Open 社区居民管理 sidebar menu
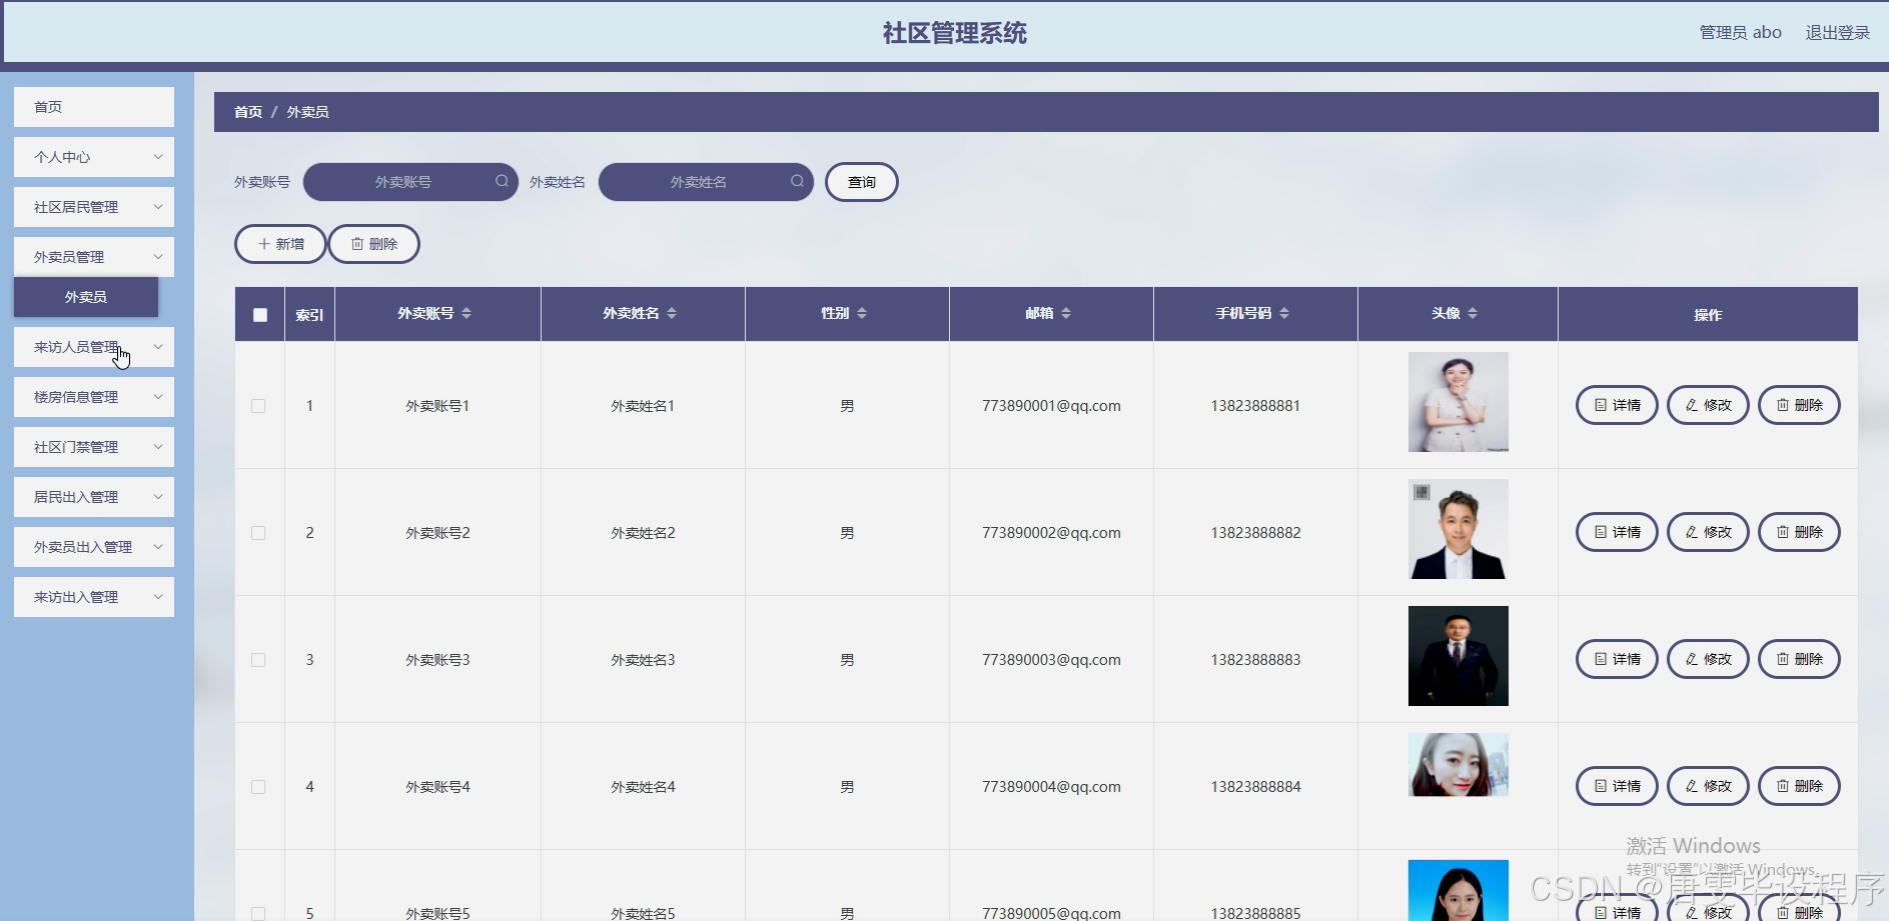This screenshot has width=1889, height=921. pyautogui.click(x=94, y=207)
